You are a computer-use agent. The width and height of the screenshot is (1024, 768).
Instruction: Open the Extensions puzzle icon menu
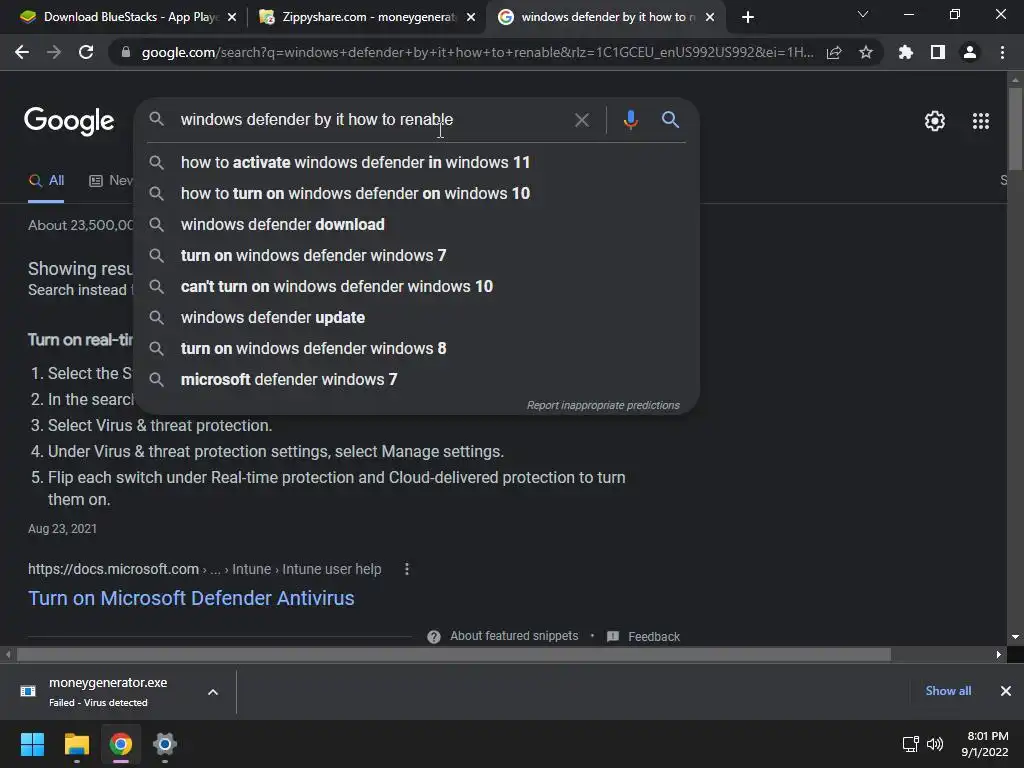pos(905,52)
